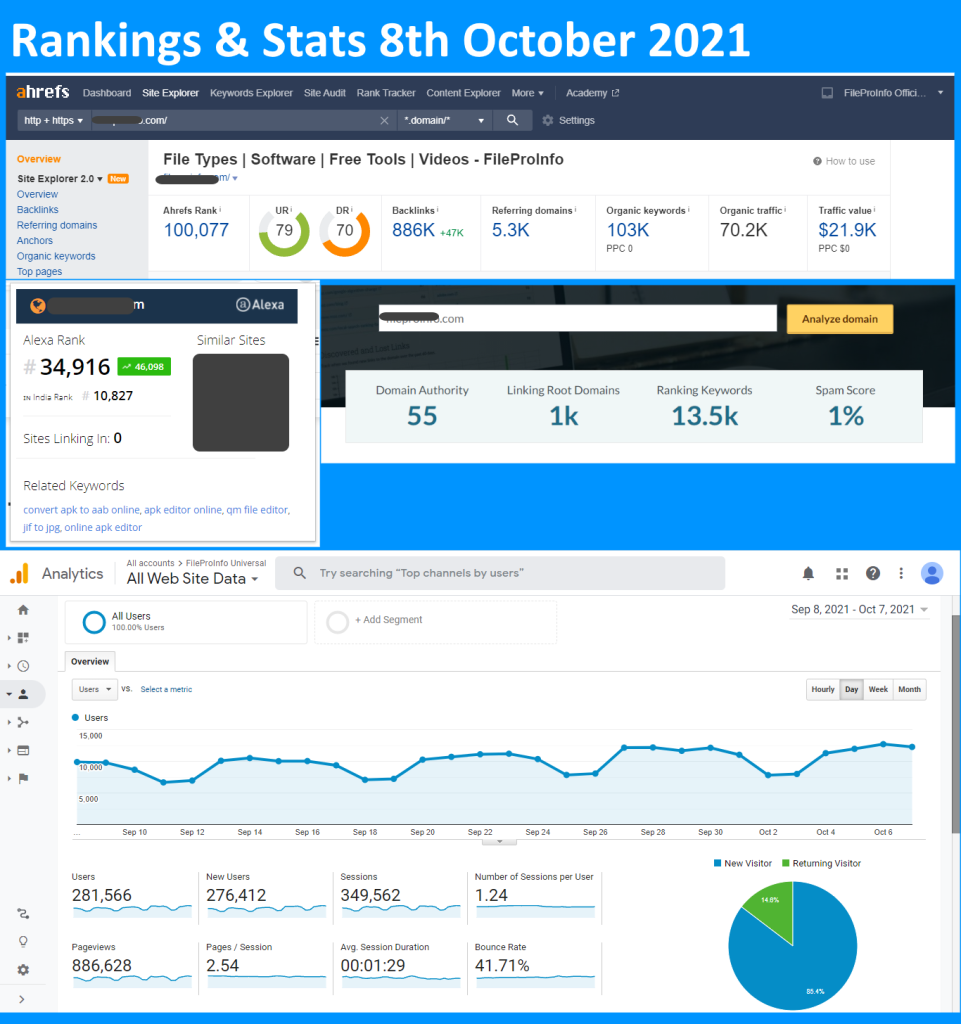Click the Google Analytics logo

[20, 573]
